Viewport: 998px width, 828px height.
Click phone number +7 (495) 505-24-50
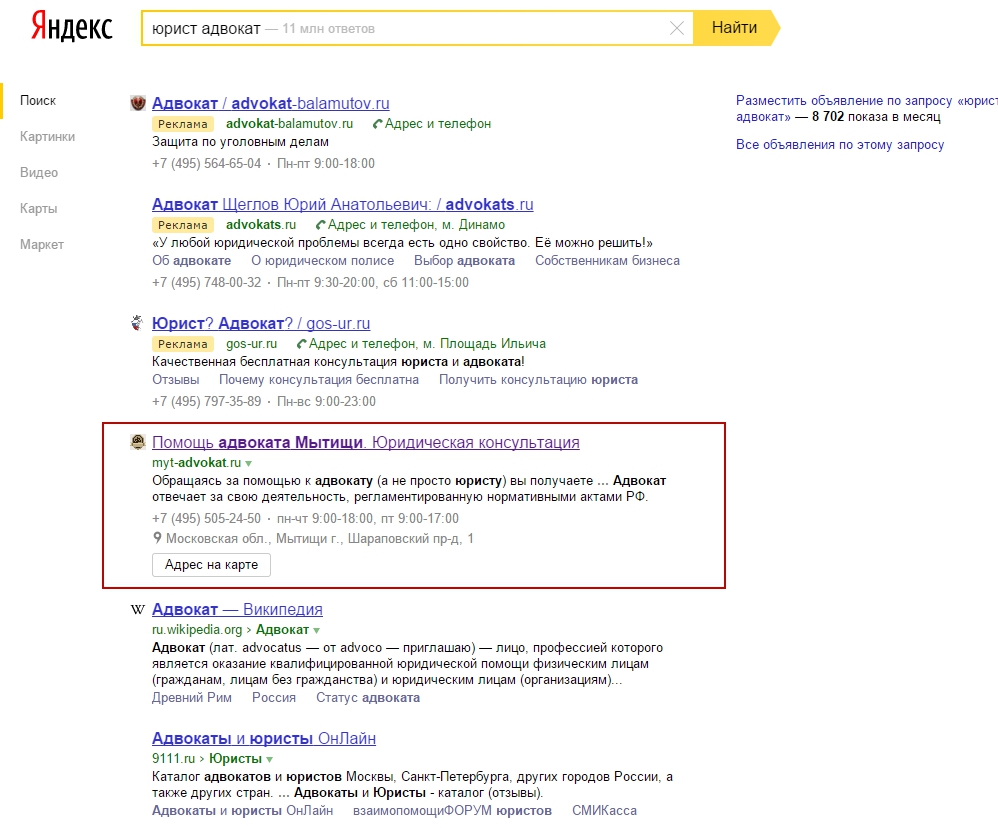(x=207, y=518)
